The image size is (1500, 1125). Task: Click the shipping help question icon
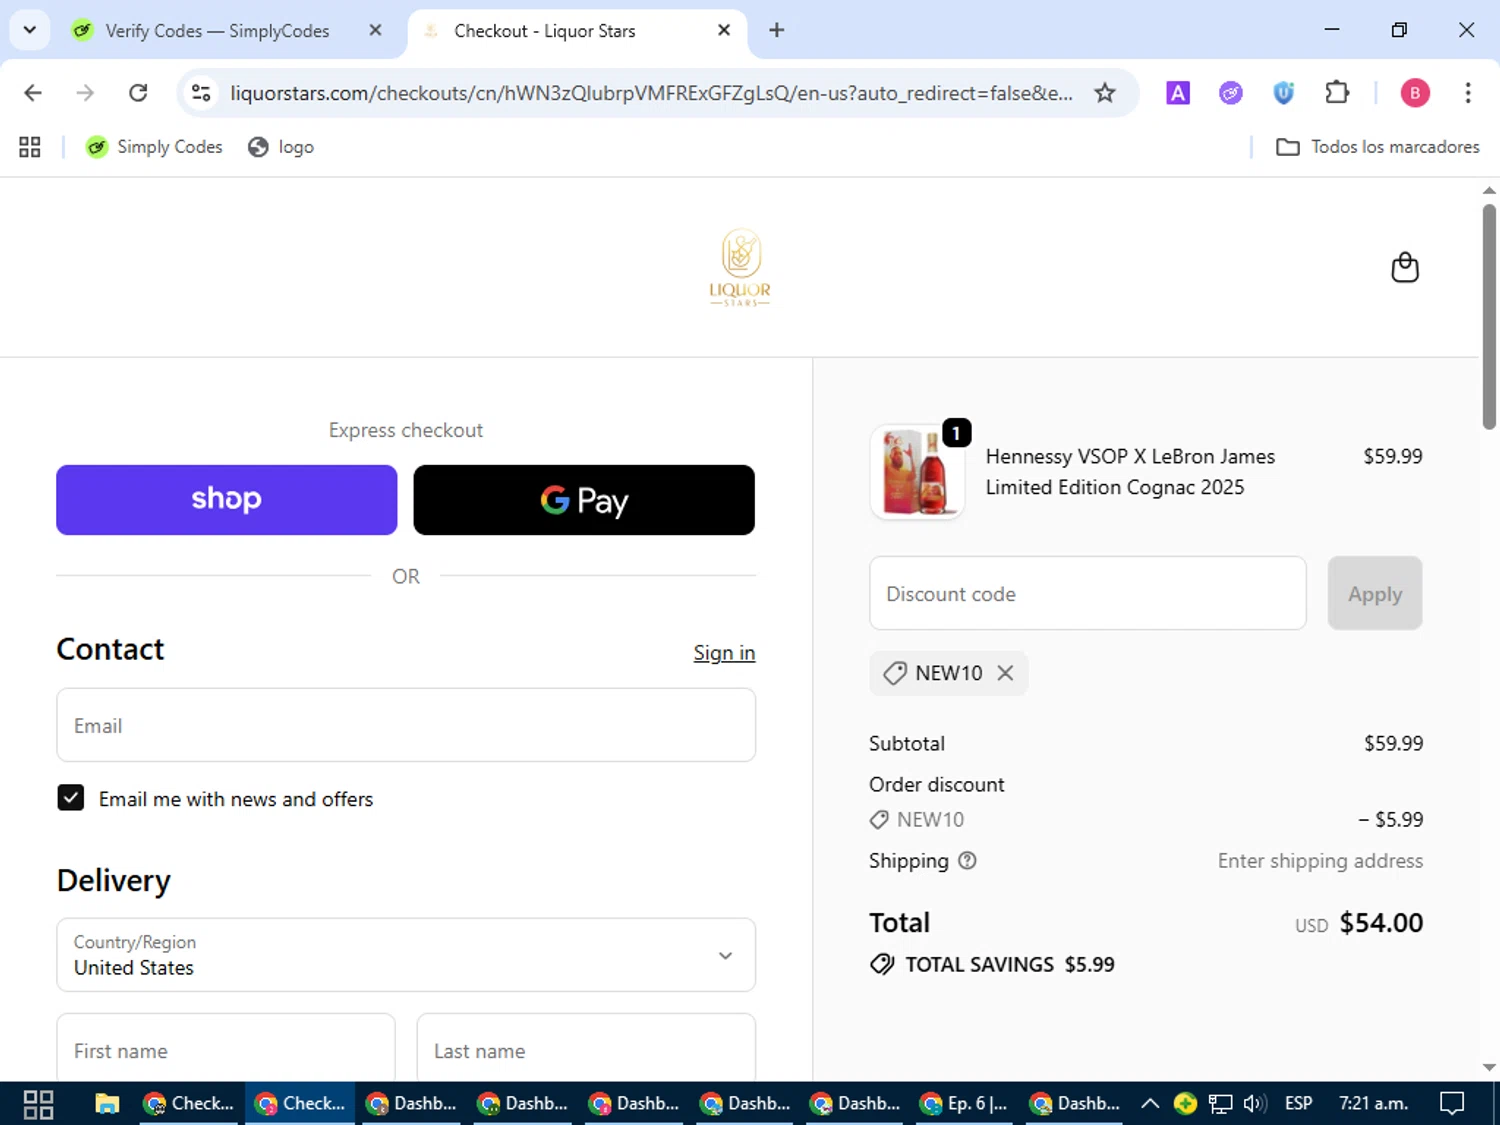click(967, 861)
